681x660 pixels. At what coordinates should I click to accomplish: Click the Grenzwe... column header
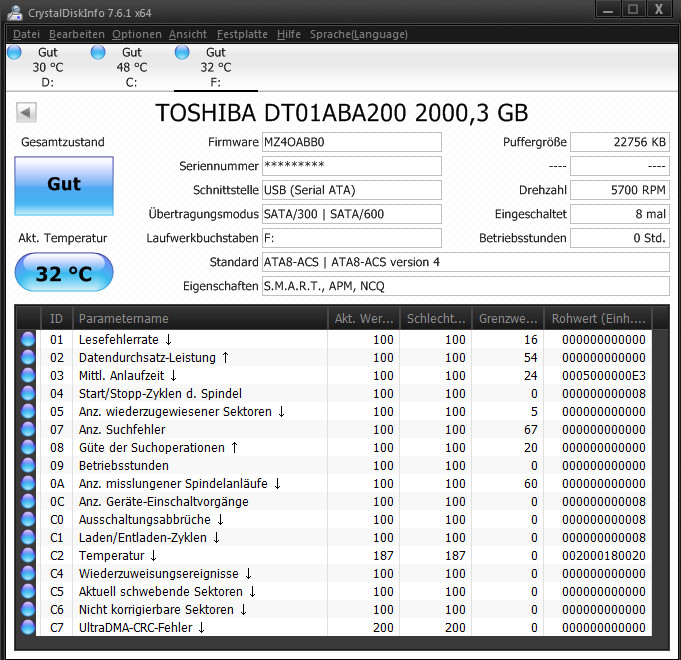coord(508,318)
